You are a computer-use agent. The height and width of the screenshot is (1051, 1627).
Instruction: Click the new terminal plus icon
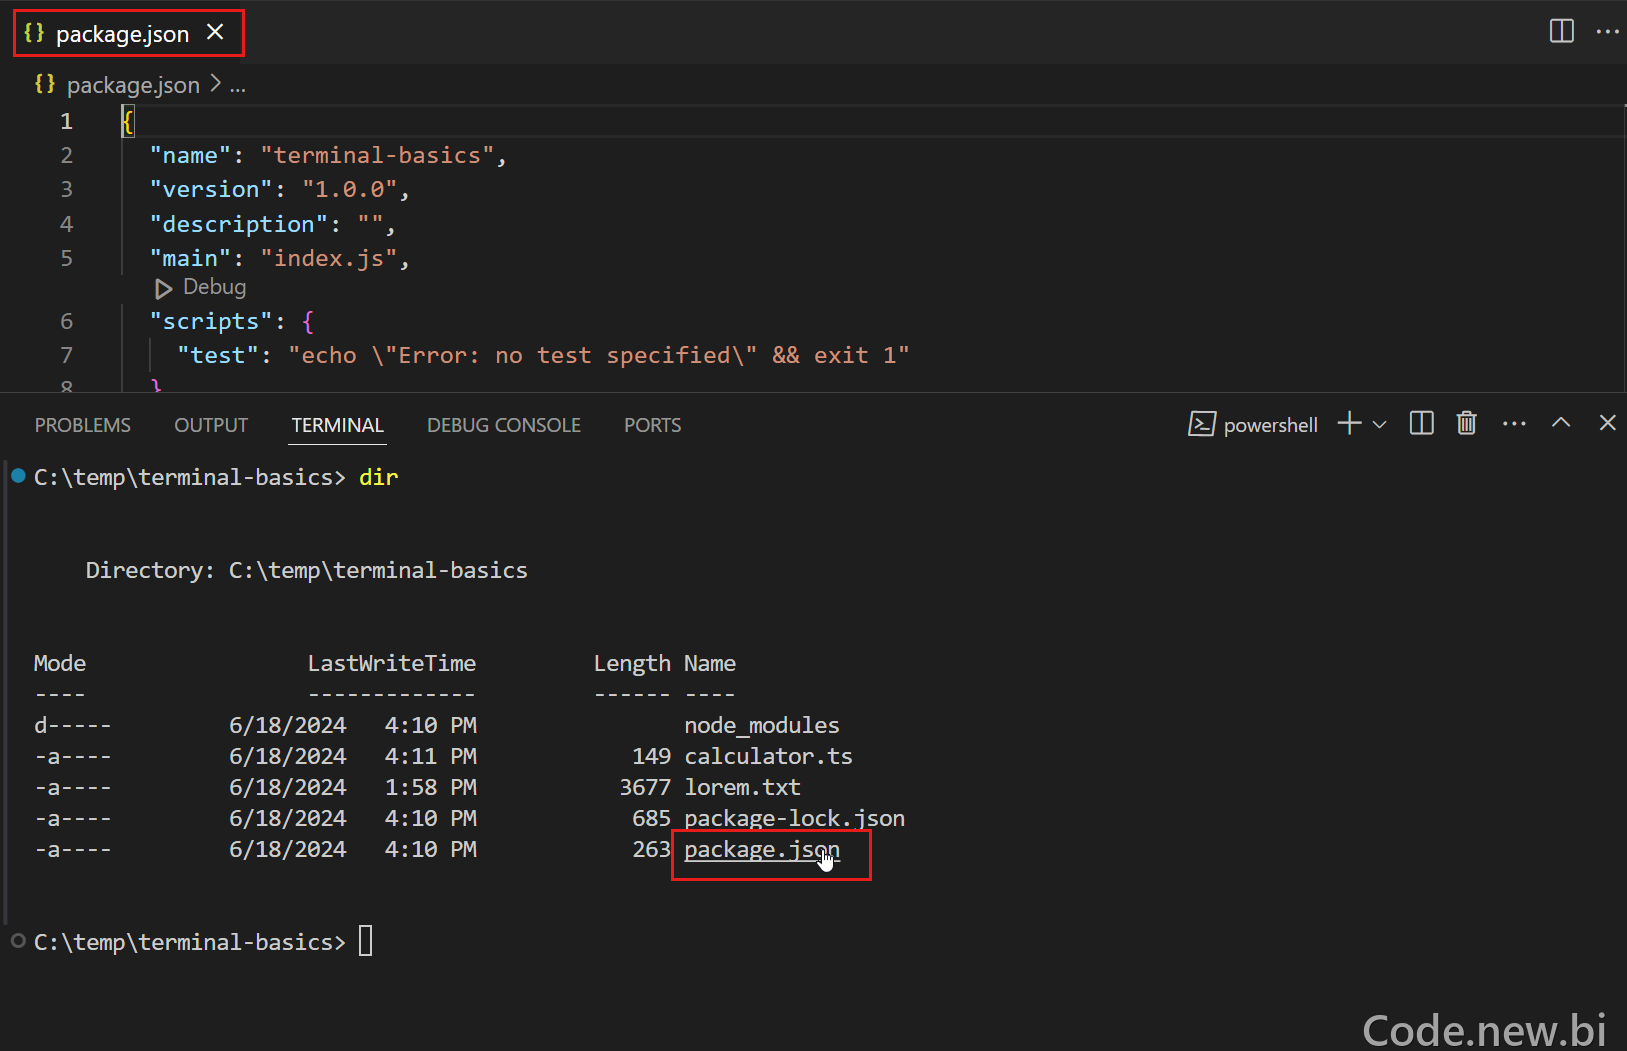(1349, 423)
